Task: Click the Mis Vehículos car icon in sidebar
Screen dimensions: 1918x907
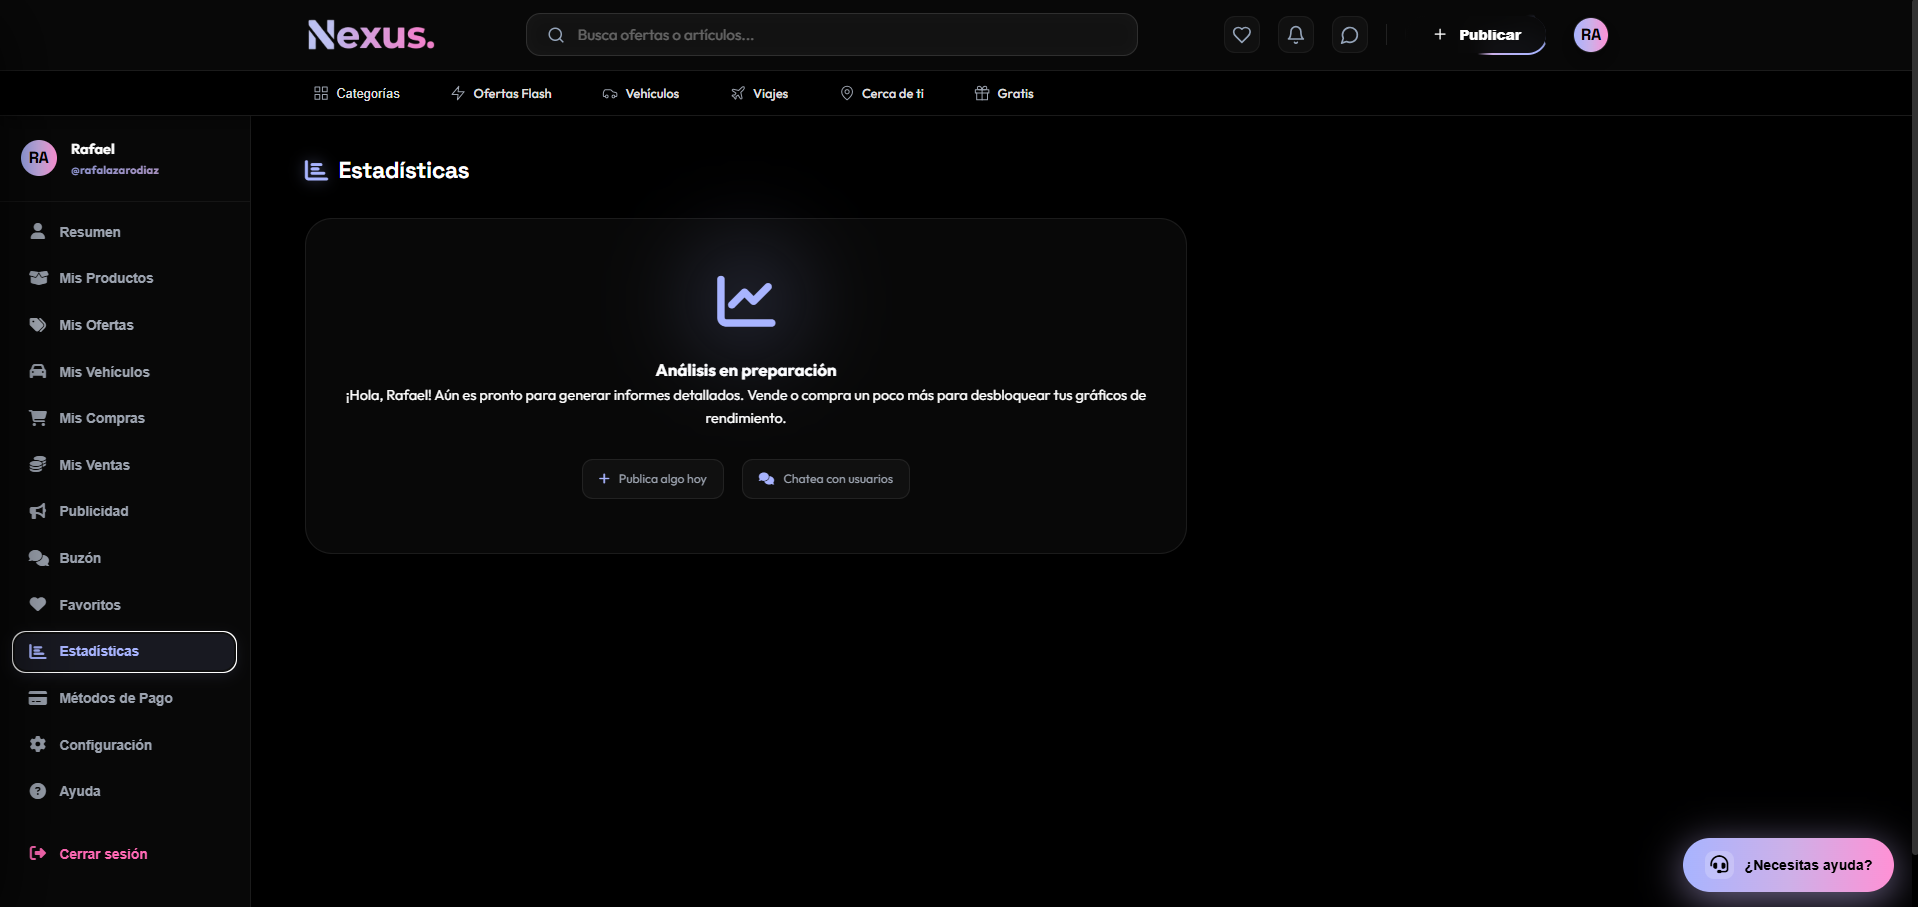Action: [38, 371]
